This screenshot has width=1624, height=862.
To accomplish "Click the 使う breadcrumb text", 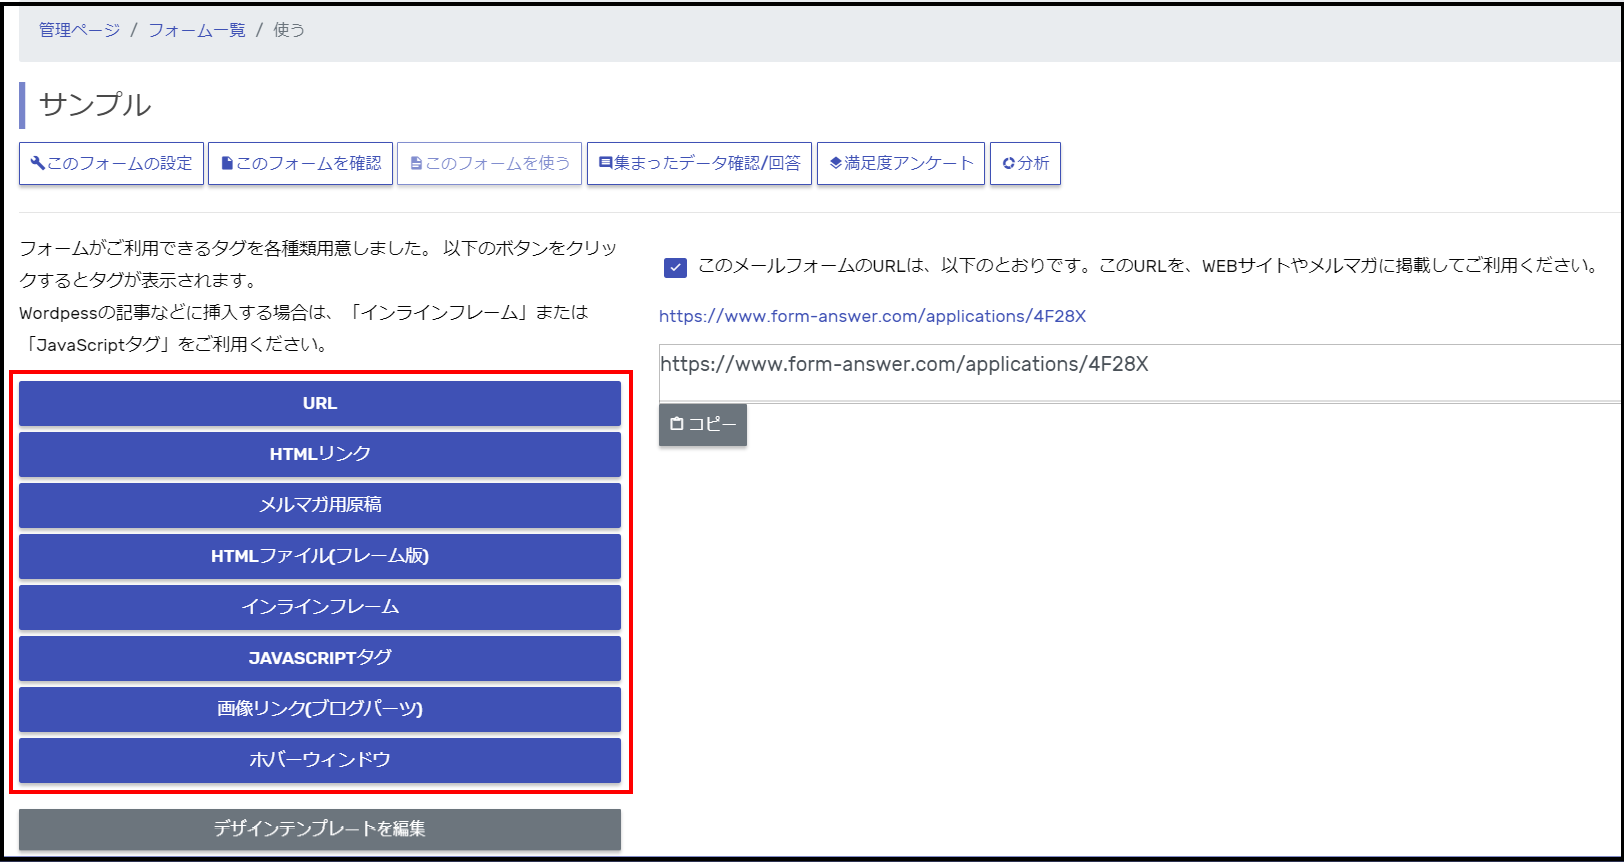I will coord(289,30).
